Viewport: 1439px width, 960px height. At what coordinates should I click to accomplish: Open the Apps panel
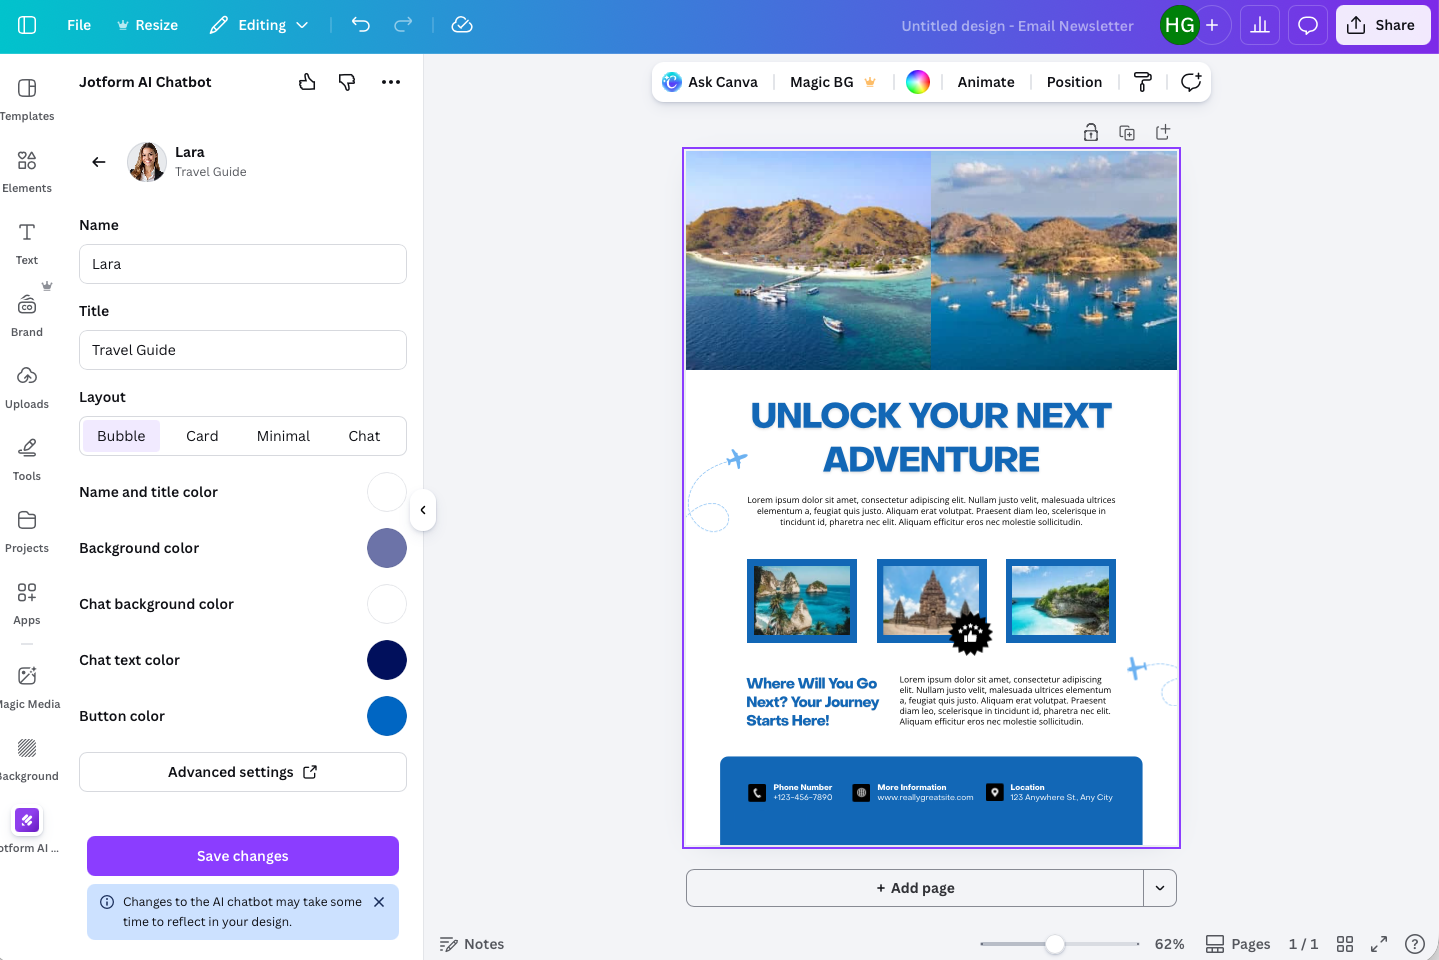pyautogui.click(x=27, y=602)
